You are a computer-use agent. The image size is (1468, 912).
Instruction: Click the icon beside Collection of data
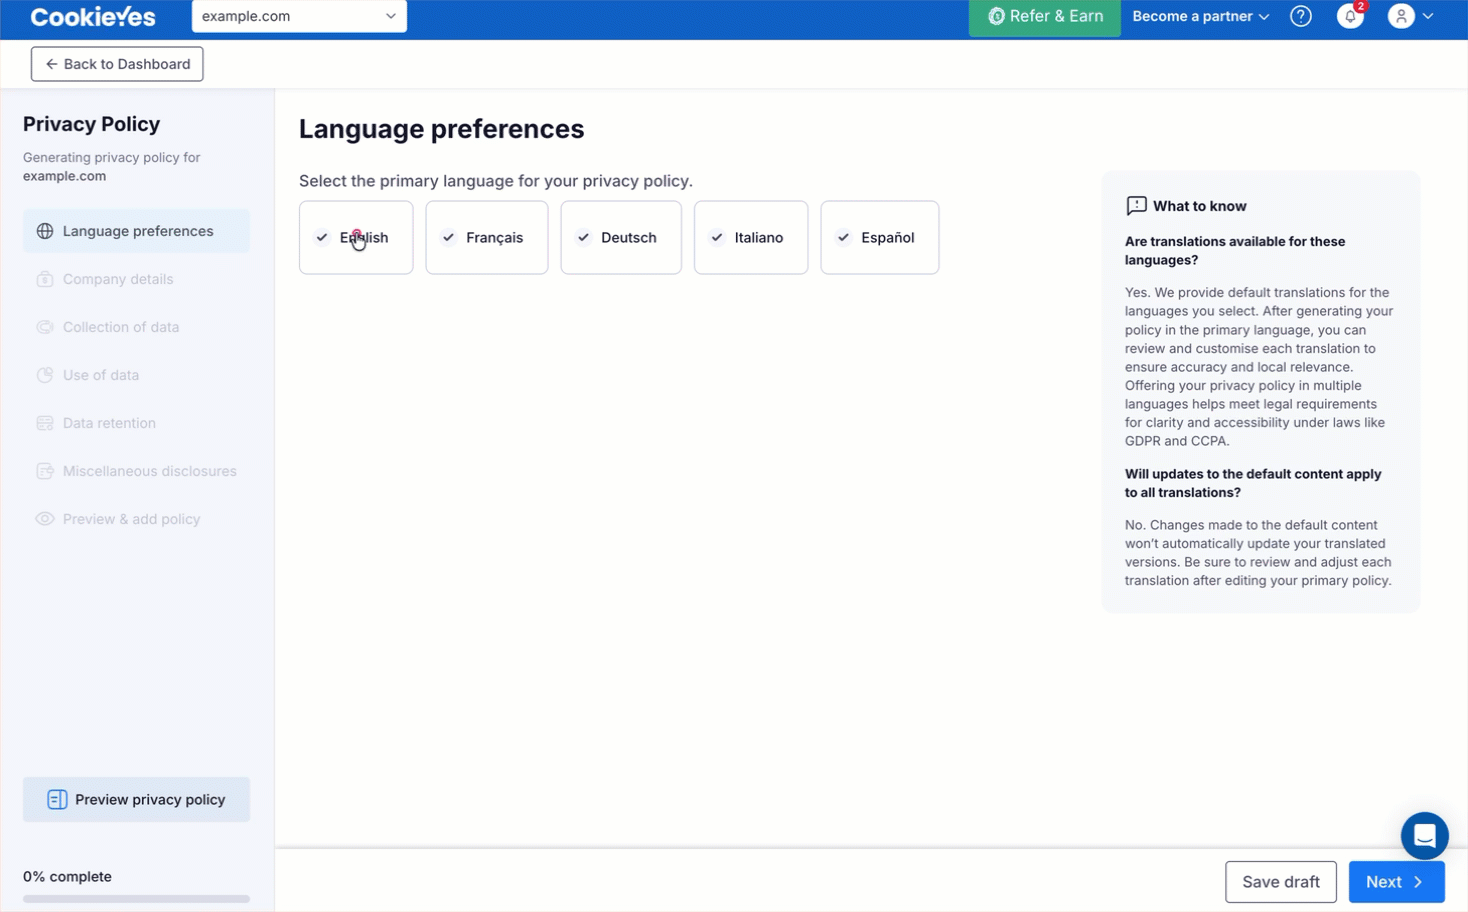point(45,327)
